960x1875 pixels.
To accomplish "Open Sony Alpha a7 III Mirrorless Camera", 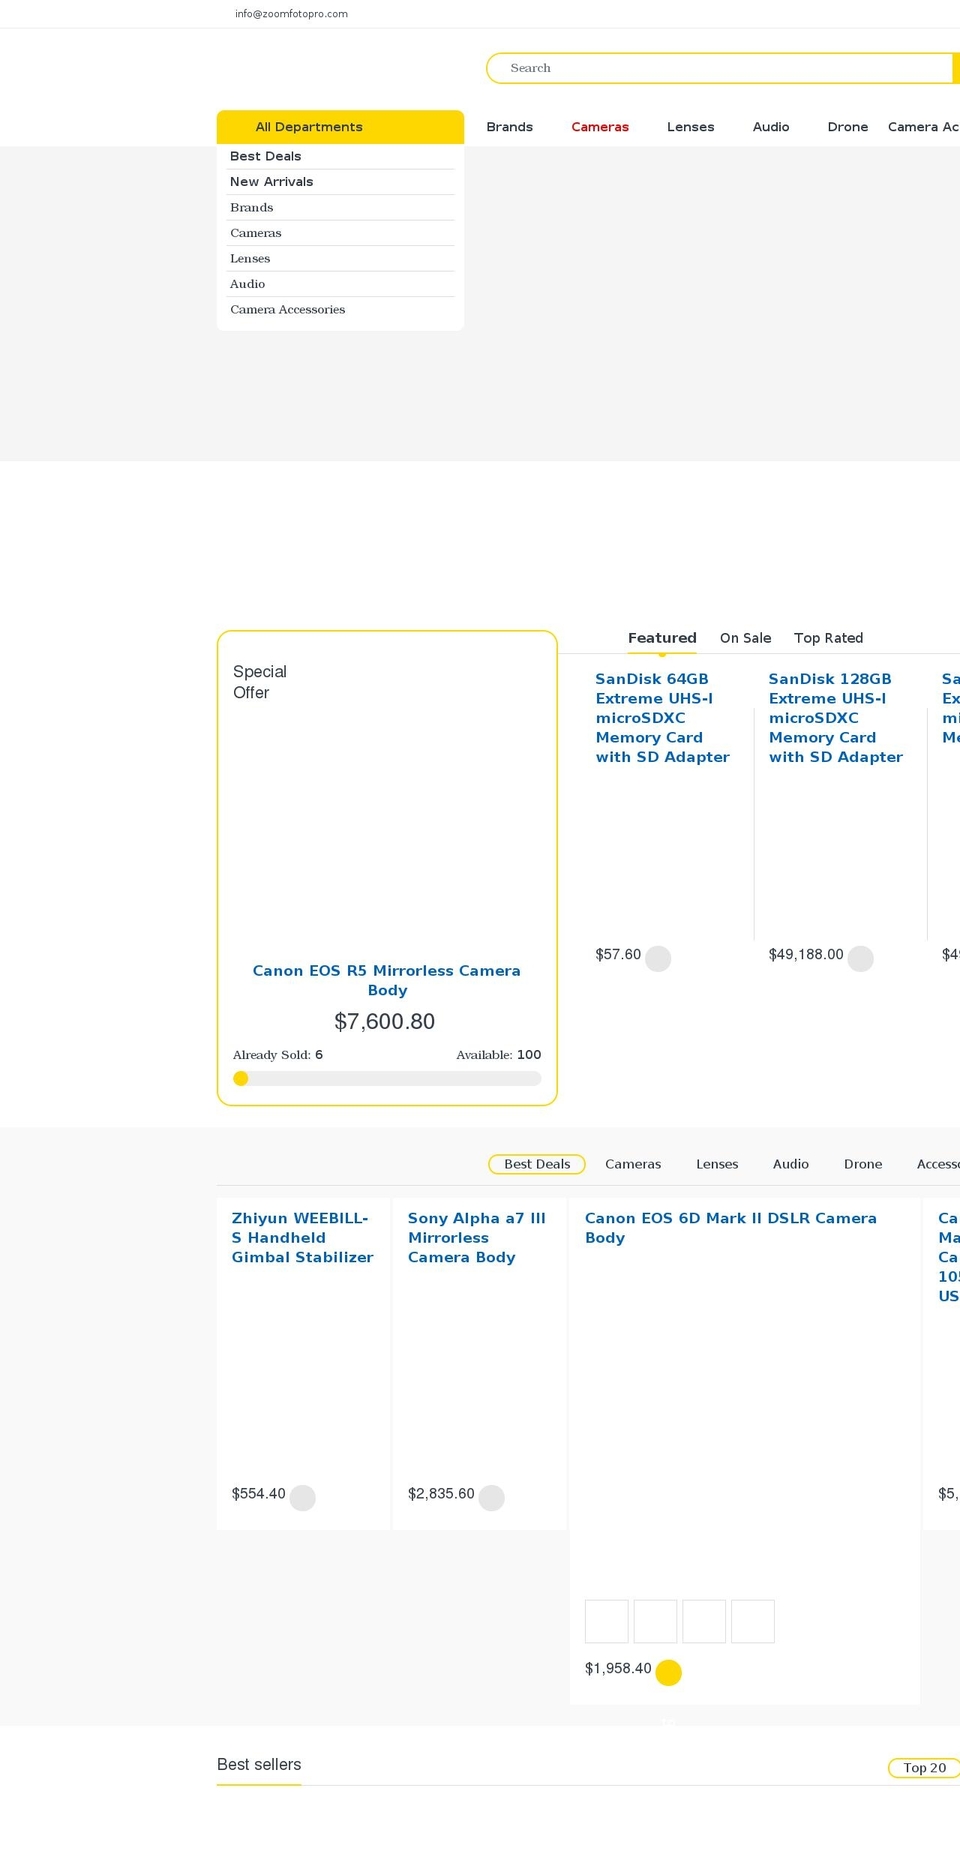I will 476,1238.
